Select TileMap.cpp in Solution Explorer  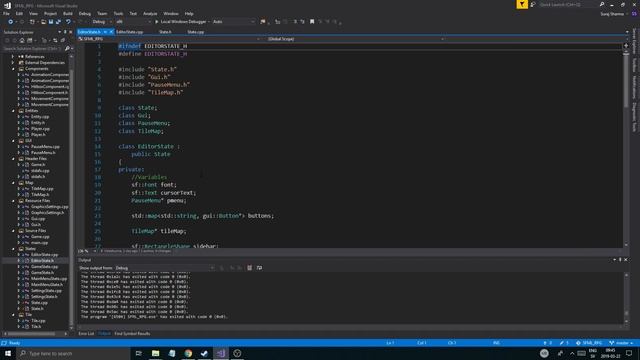(42, 189)
